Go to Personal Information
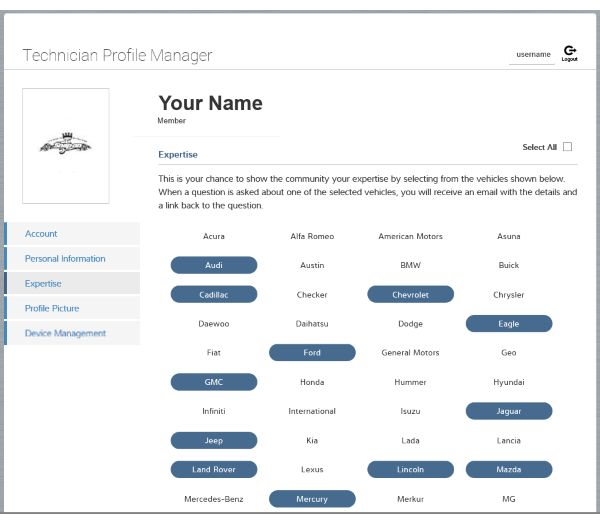600x524 pixels. 72,259
